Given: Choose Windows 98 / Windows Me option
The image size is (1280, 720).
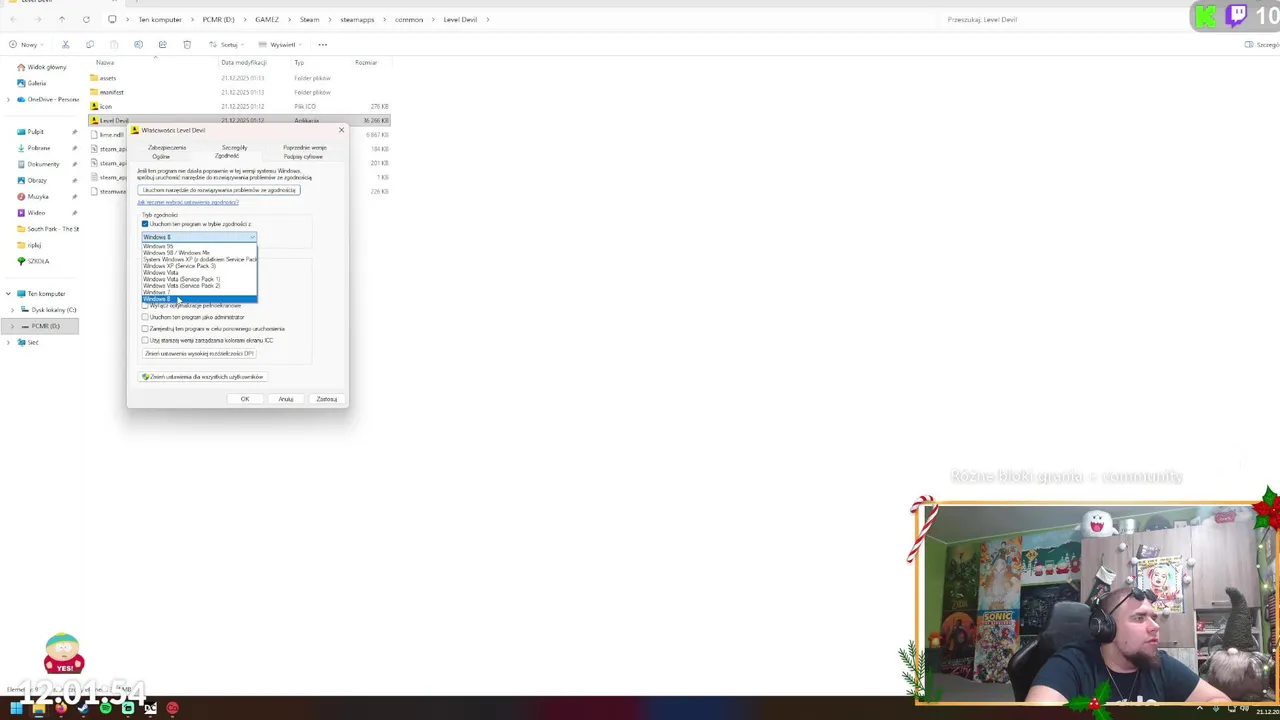Looking at the screenshot, I should 199,253.
